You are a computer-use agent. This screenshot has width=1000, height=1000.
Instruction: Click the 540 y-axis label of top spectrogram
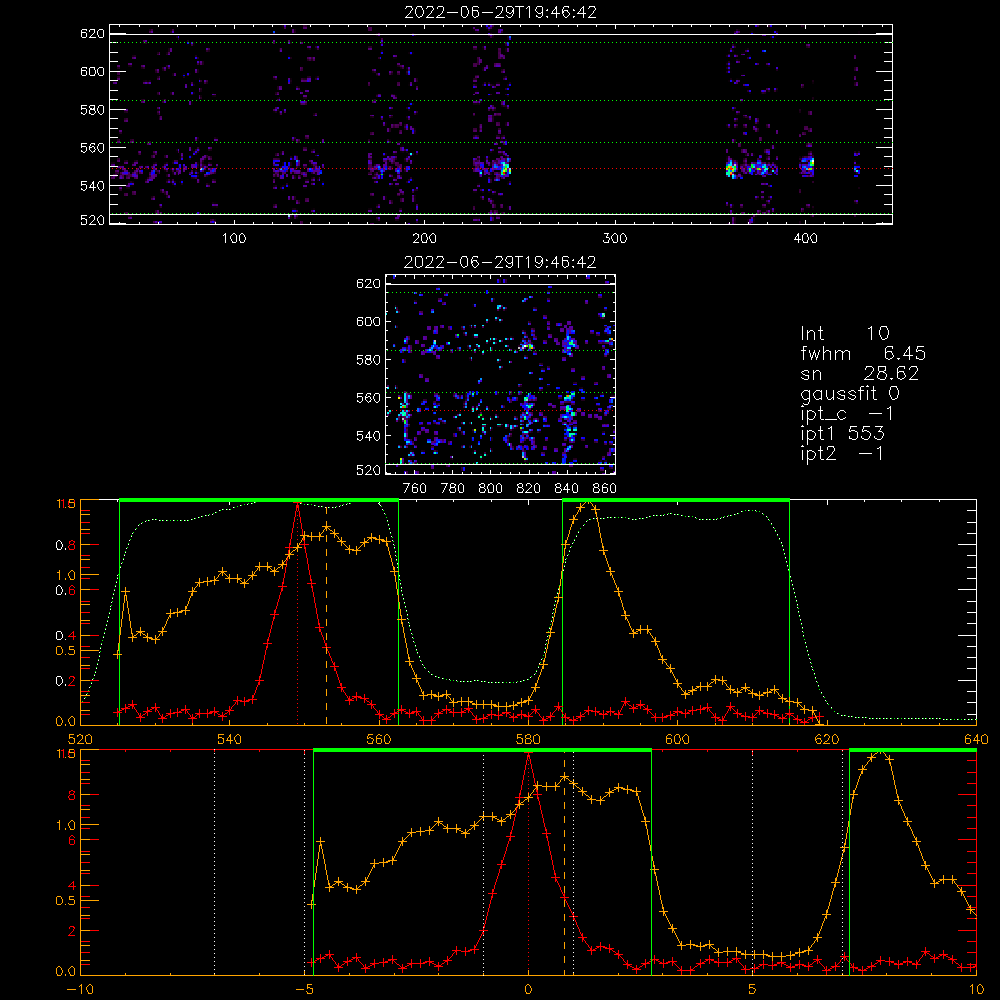[x=92, y=186]
